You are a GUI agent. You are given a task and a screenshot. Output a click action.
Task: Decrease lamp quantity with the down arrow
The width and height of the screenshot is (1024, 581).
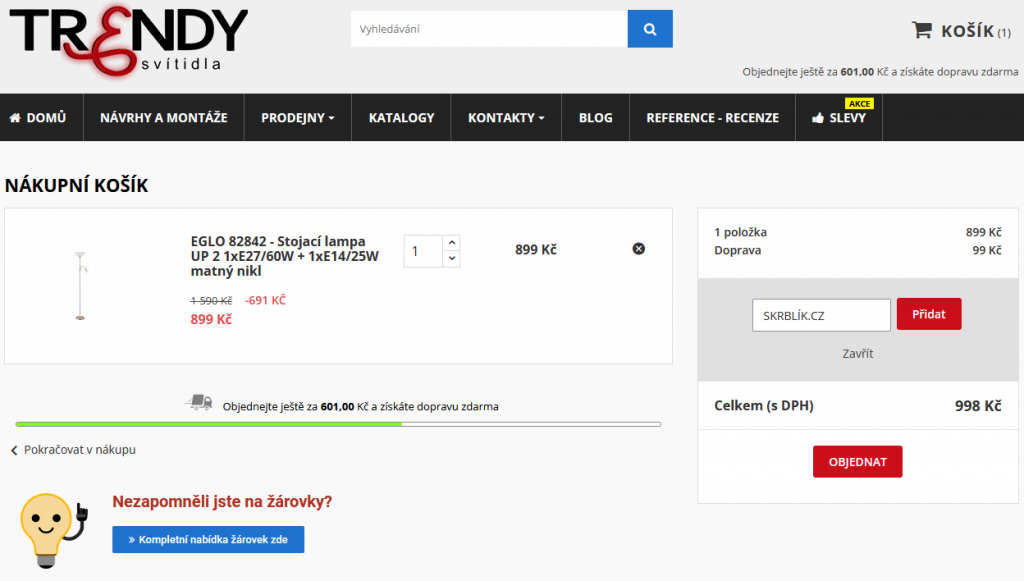(452, 259)
